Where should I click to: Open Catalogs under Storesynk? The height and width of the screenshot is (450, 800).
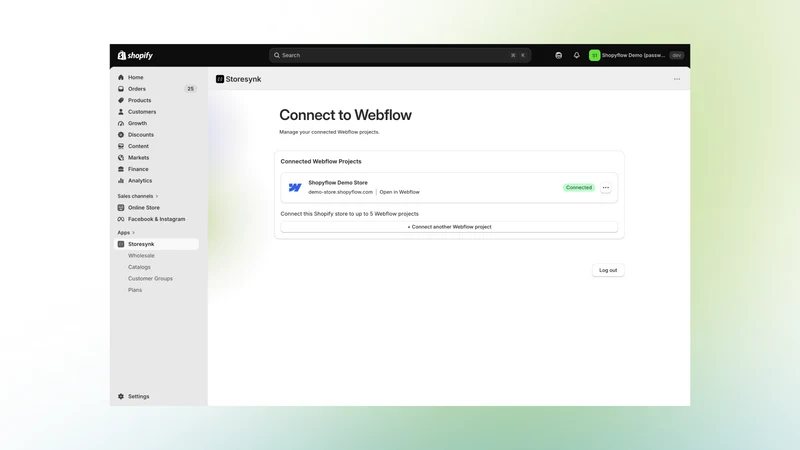pos(139,267)
